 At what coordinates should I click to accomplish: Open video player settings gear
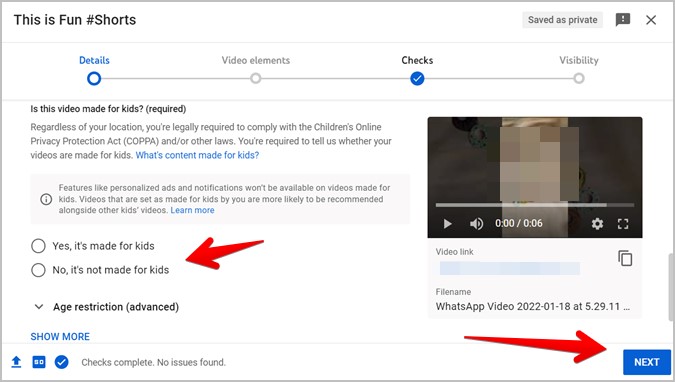[x=597, y=224]
